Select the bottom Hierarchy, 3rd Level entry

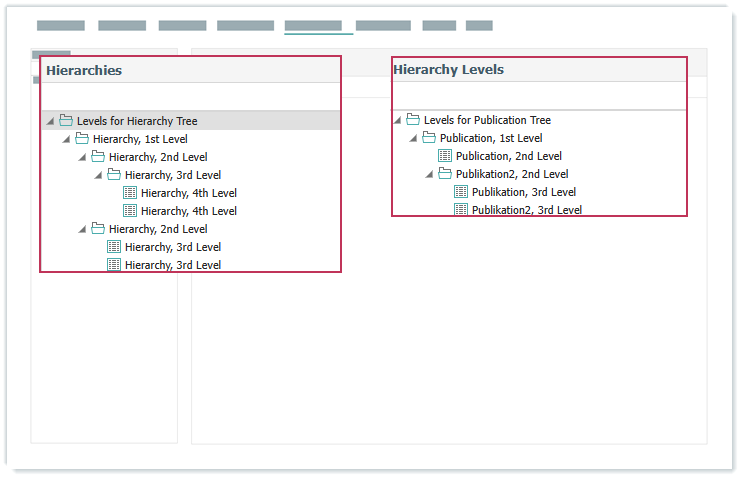(172, 265)
